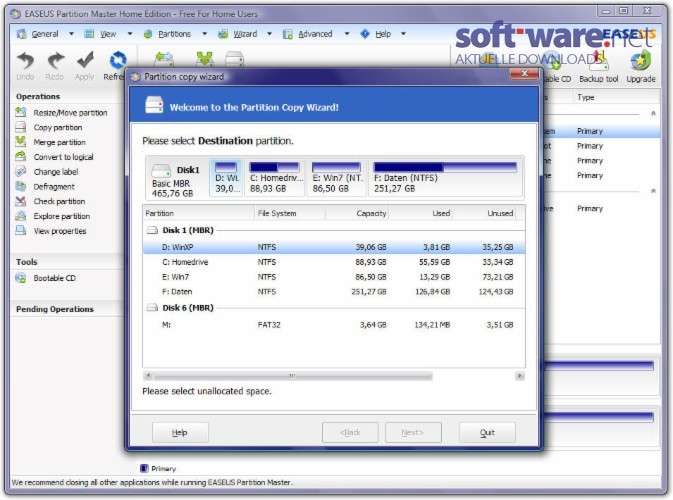This screenshot has width=673, height=500.
Task: Expand the Advanced menu dropdown arrow
Action: 347,34
